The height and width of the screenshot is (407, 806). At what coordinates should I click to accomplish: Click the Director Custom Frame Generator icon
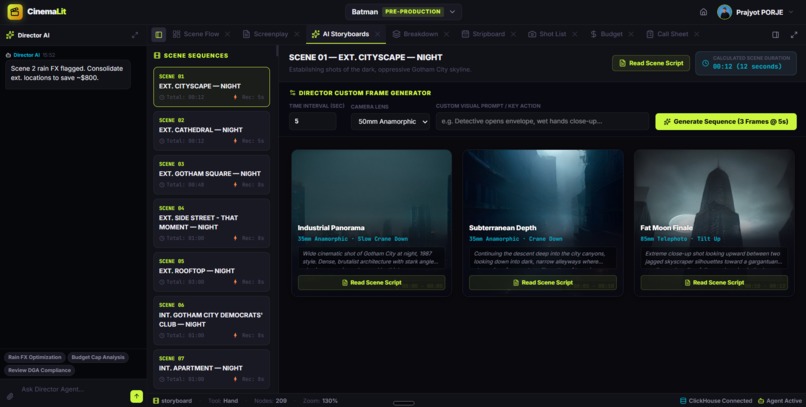point(292,93)
